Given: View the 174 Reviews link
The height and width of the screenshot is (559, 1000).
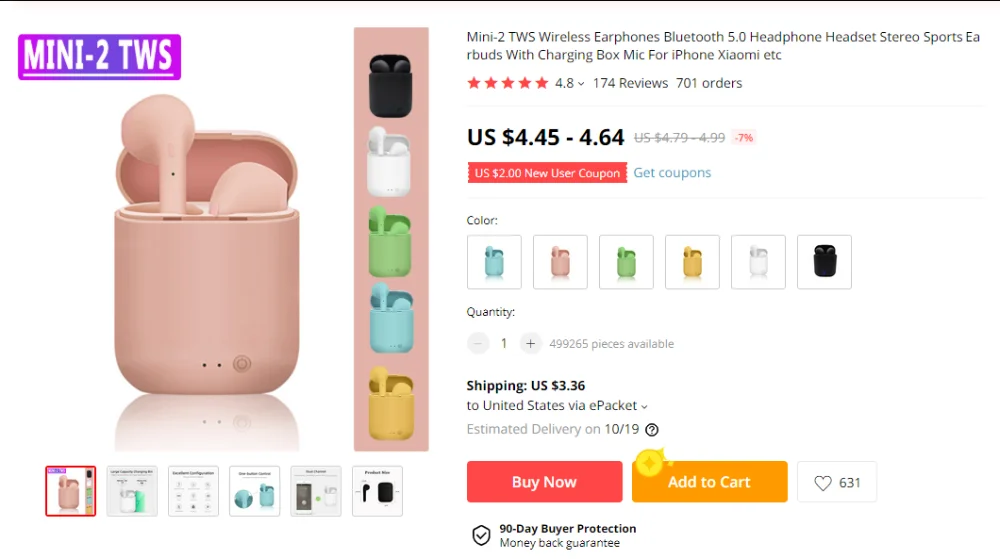Looking at the screenshot, I should tap(630, 83).
